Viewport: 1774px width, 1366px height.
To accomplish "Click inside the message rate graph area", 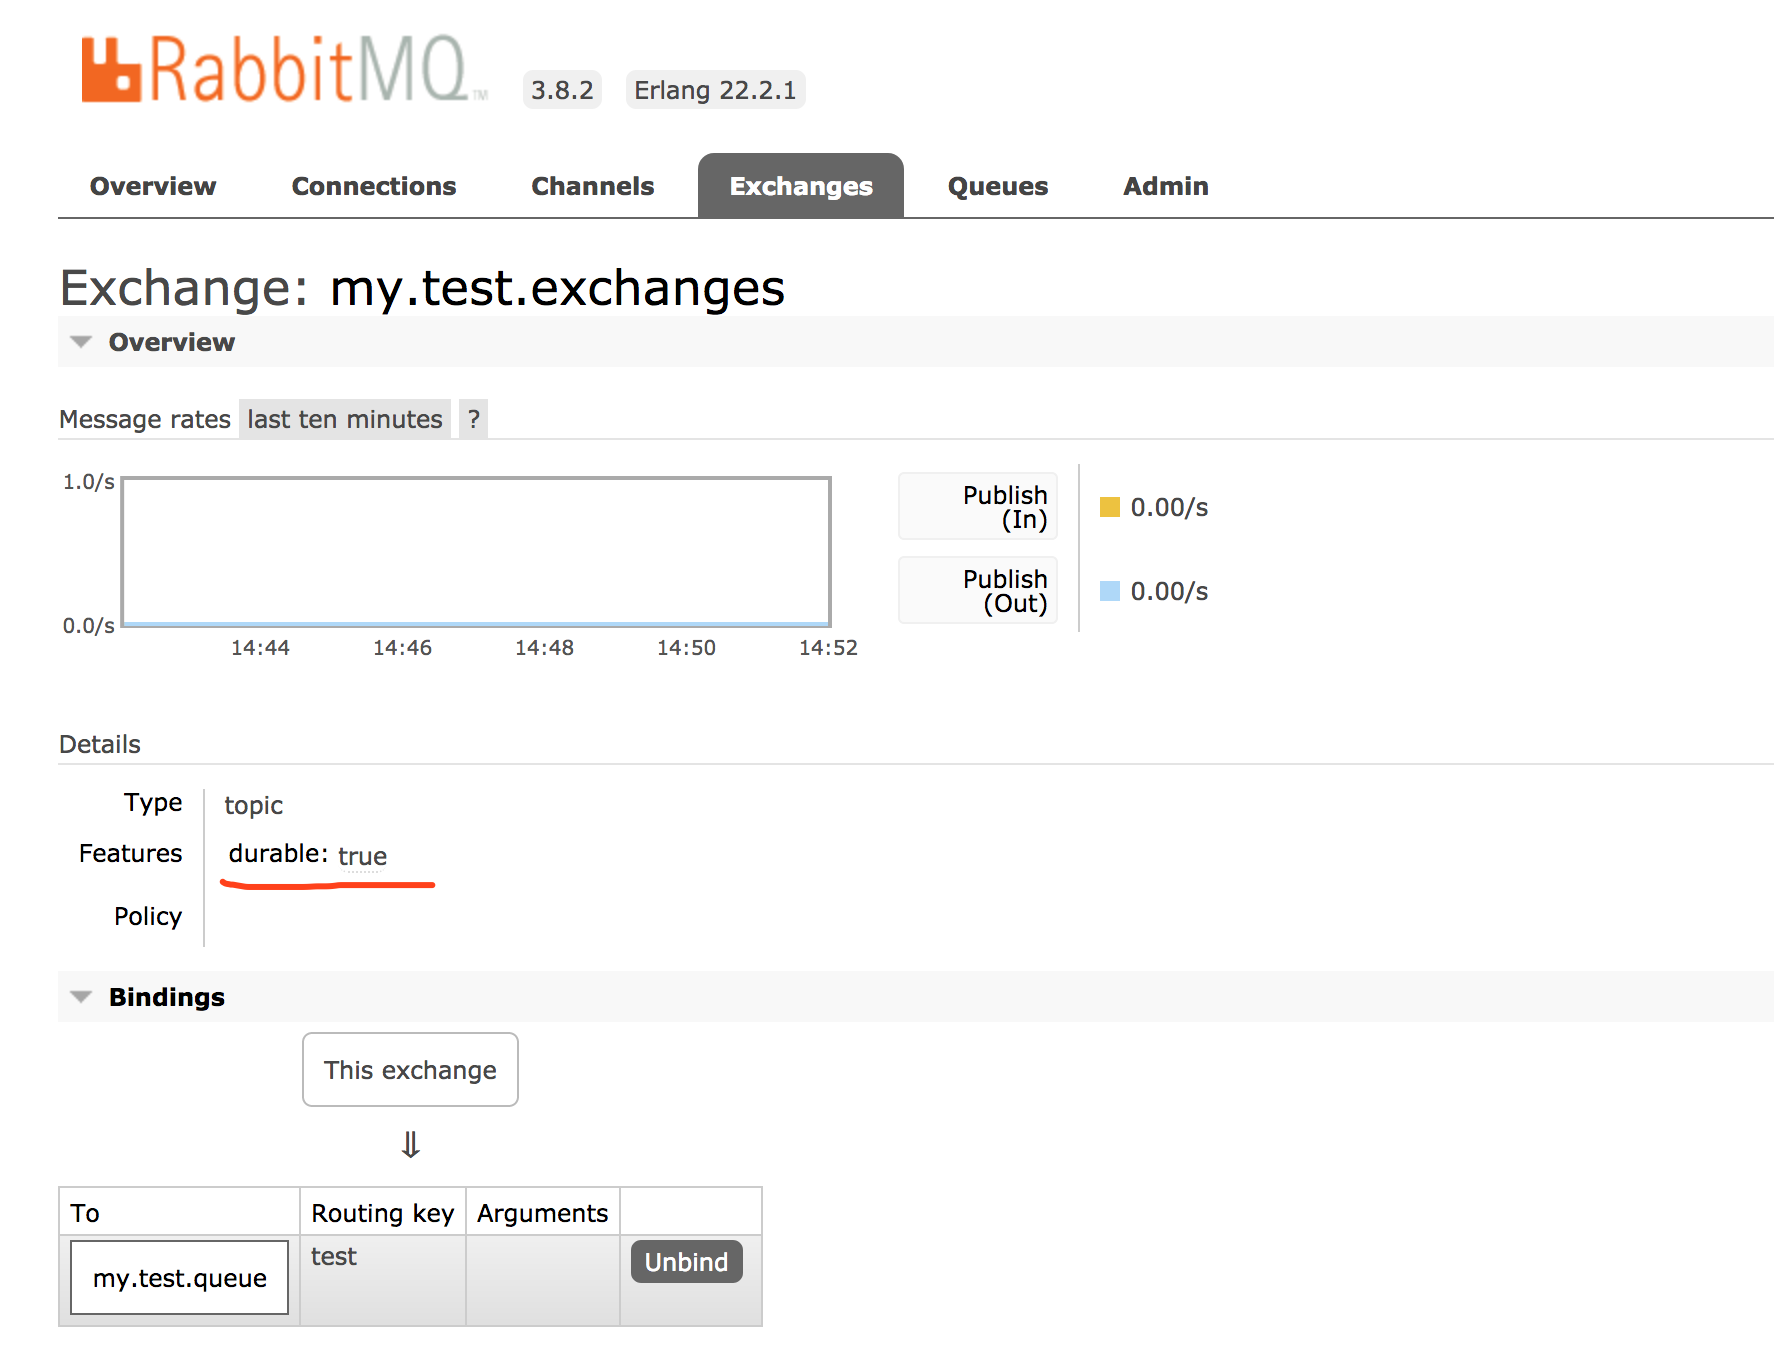I will click(475, 550).
